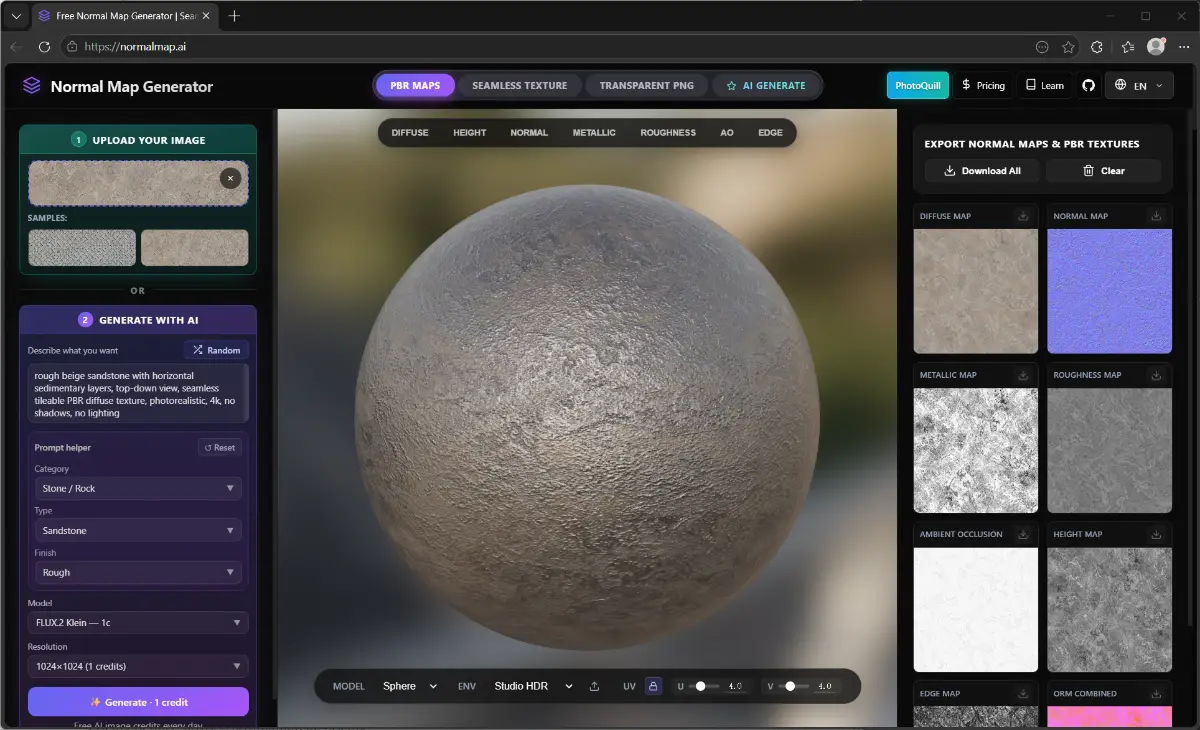
Task: Open the Model dropdown FLUX.2 Klein
Action: point(138,623)
